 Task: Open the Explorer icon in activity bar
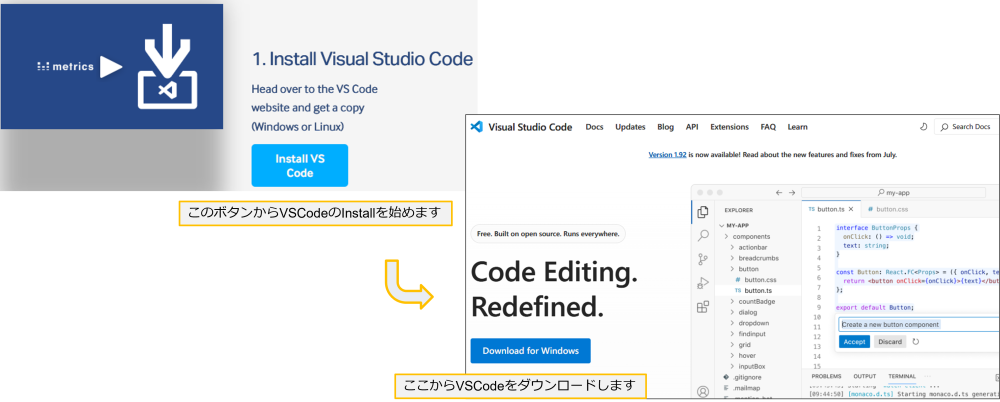click(703, 212)
